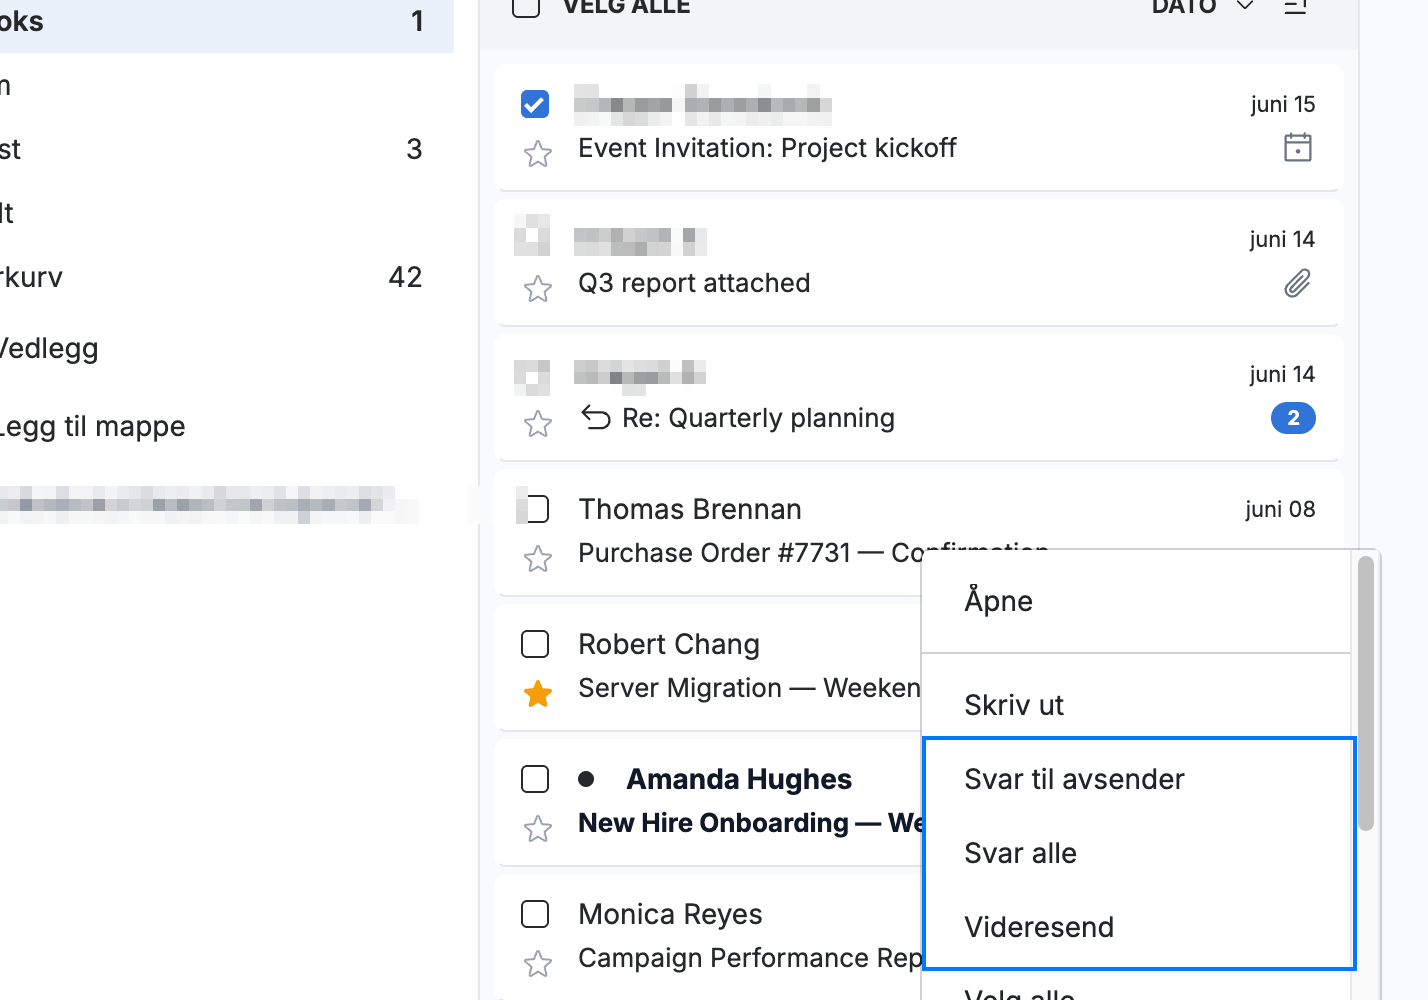Image resolution: width=1428 pixels, height=1000 pixels.
Task: Star the Purchase Order #7731 email
Action: 538,558
